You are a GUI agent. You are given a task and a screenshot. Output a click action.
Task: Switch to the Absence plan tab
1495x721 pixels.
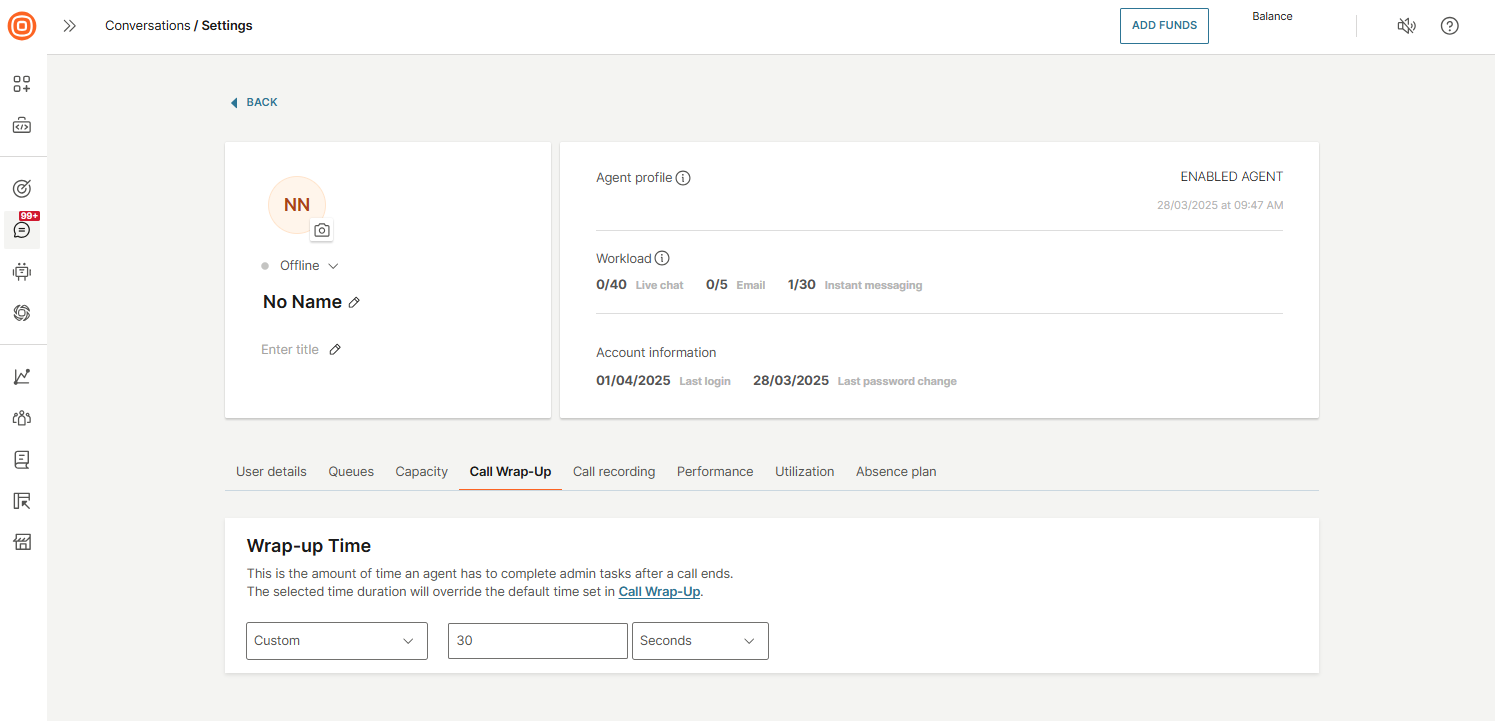896,471
